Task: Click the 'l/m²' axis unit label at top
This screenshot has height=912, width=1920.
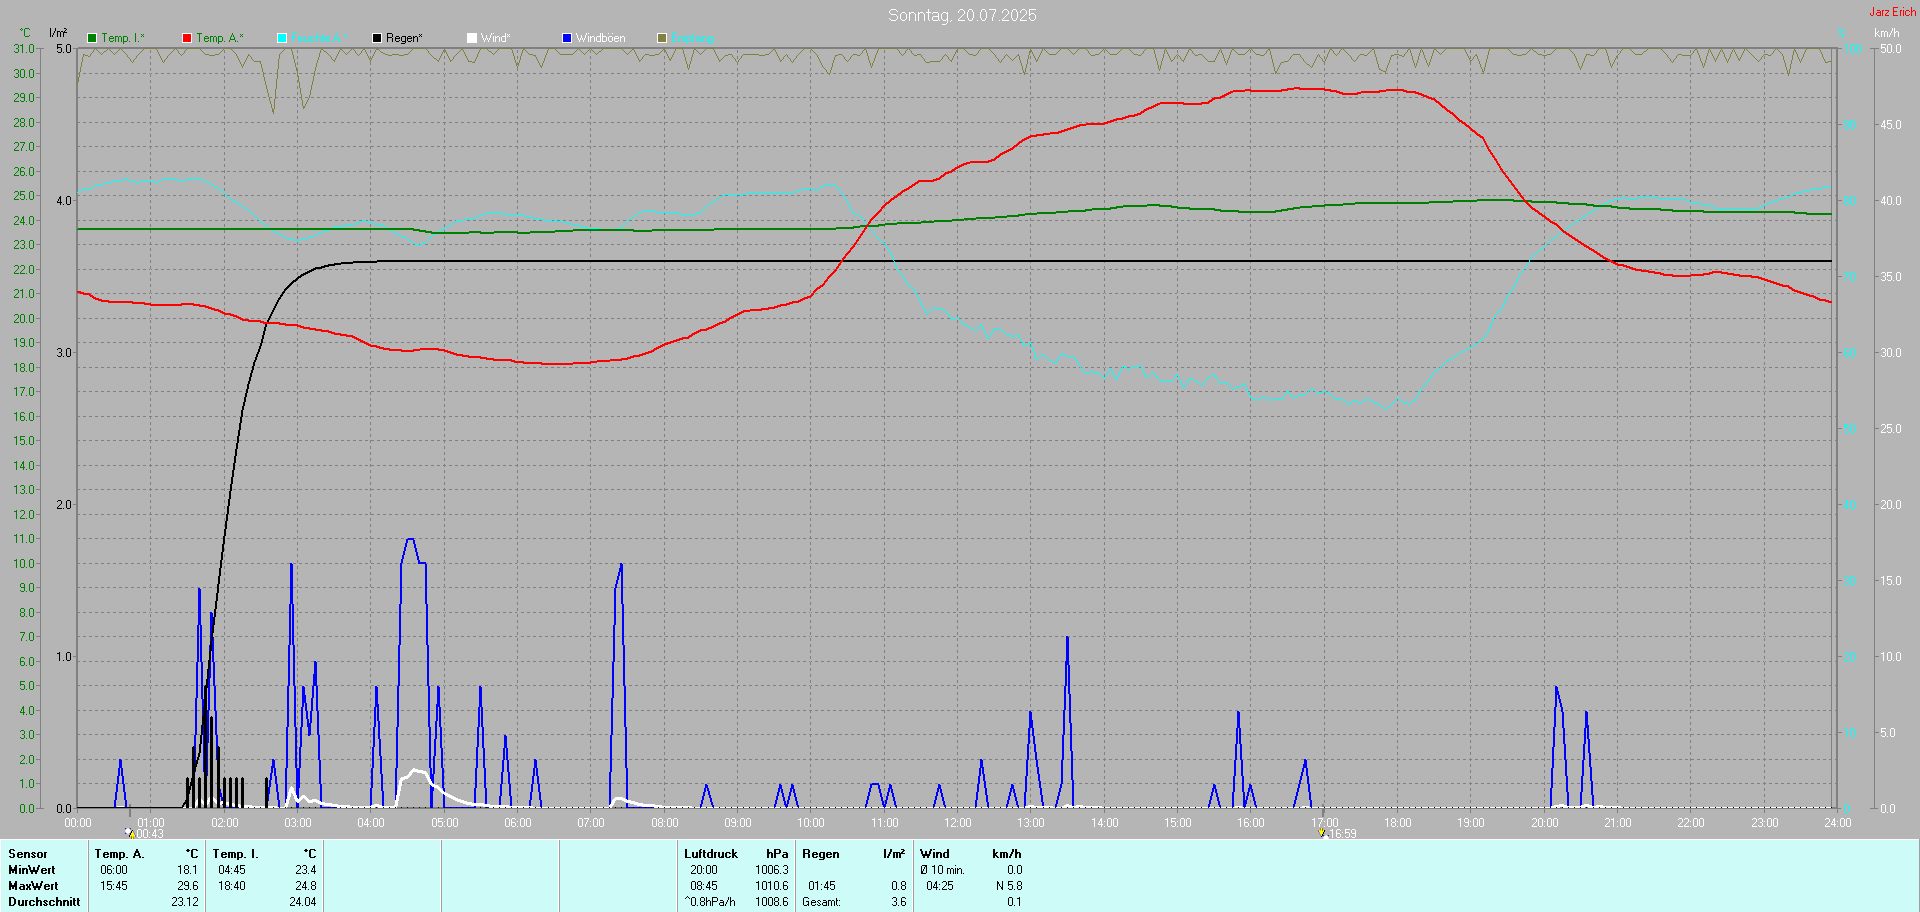Action: [58, 33]
